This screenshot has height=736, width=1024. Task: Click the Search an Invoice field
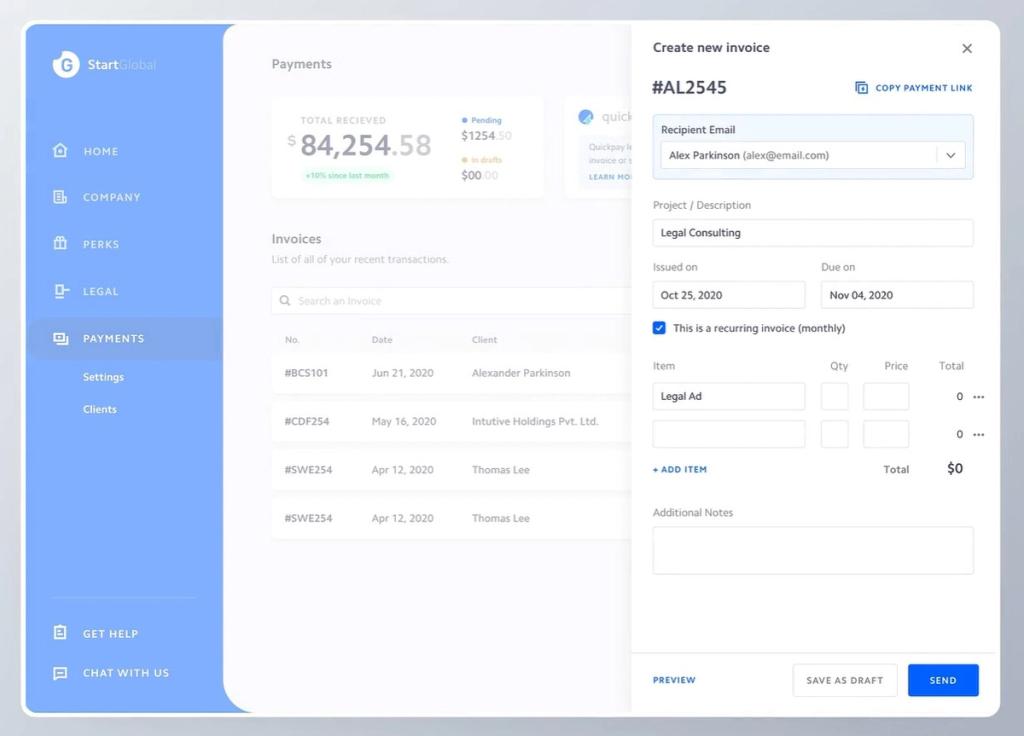pyautogui.click(x=452, y=300)
